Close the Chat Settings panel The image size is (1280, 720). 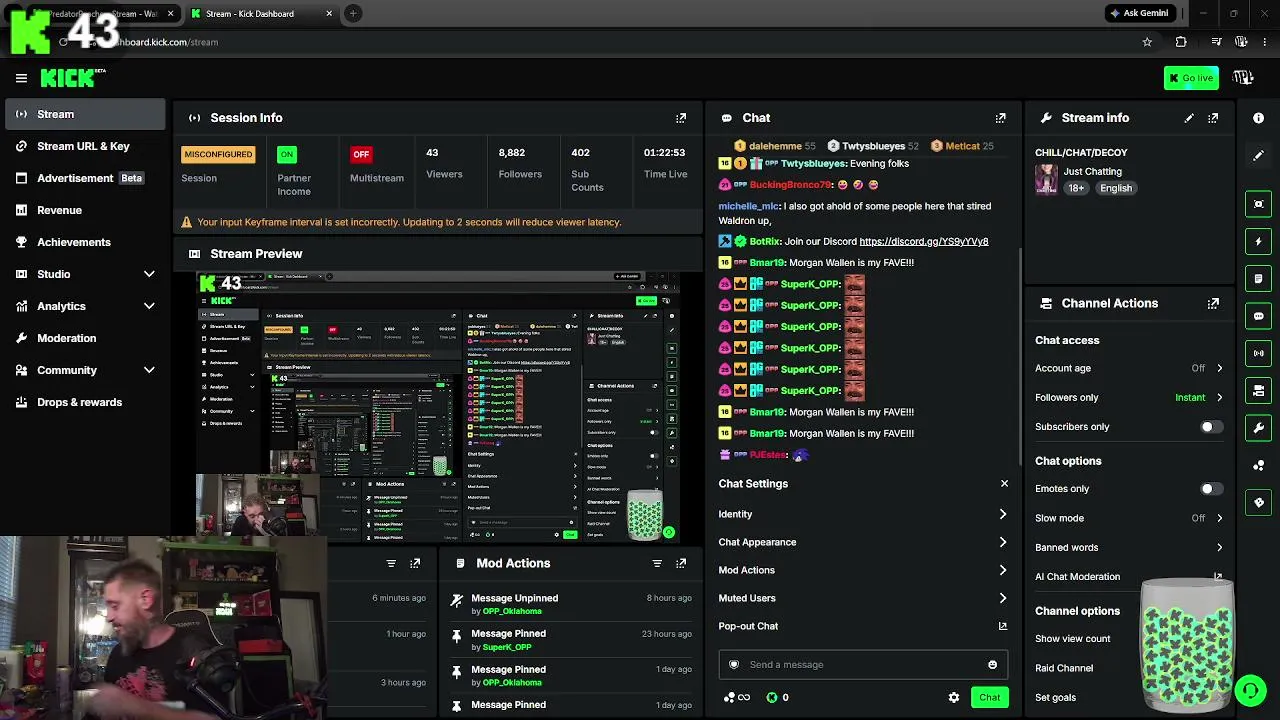tap(1004, 484)
